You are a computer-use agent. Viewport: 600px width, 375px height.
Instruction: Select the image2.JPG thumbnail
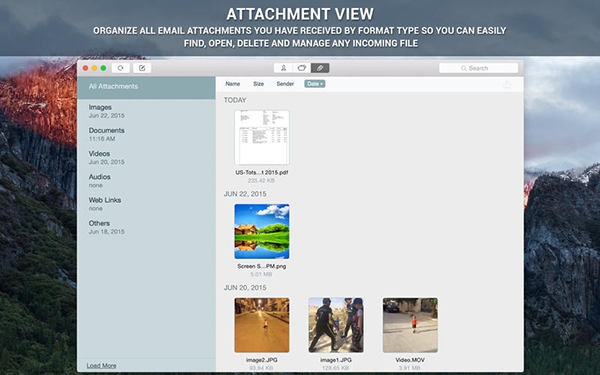(262, 325)
